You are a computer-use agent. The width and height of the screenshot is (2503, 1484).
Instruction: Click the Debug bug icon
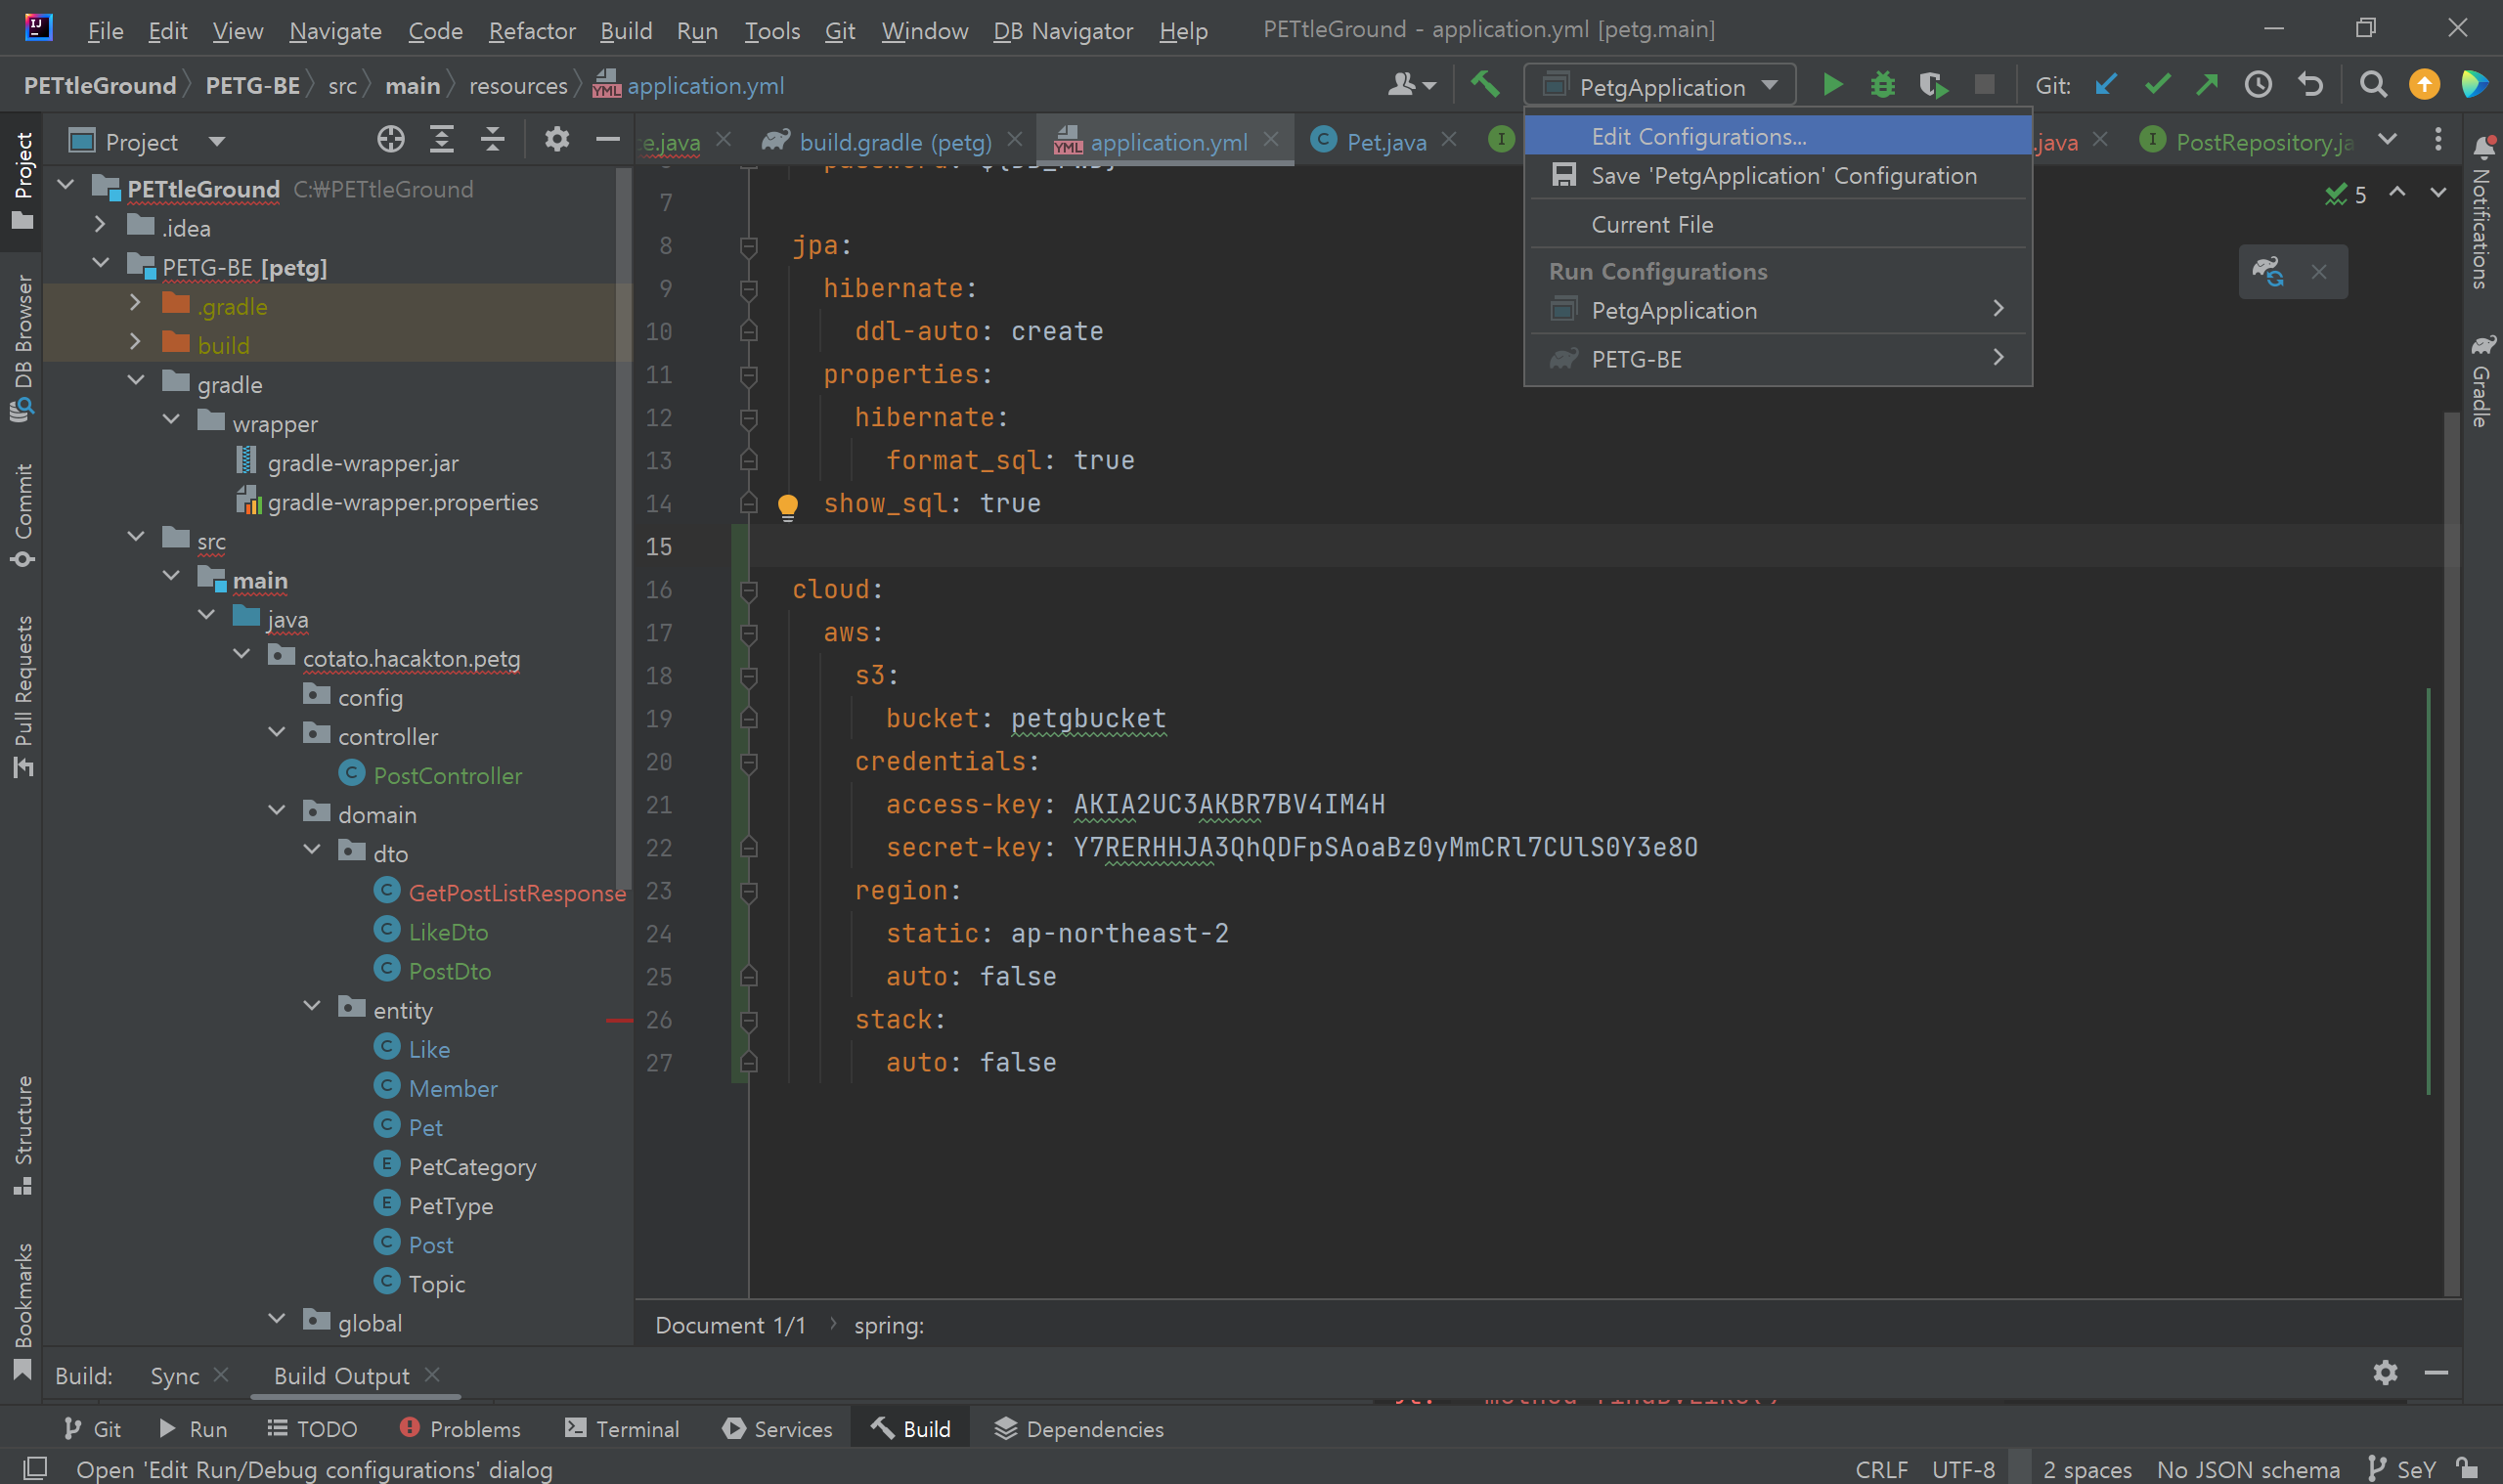1882,86
